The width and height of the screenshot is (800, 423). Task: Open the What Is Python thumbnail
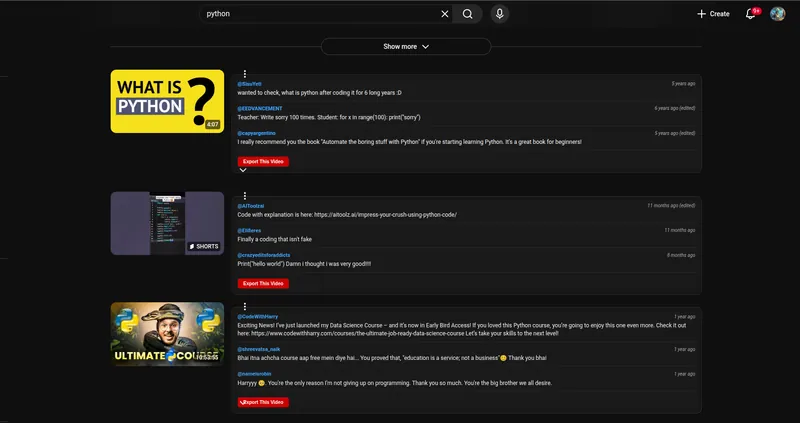[x=167, y=101]
